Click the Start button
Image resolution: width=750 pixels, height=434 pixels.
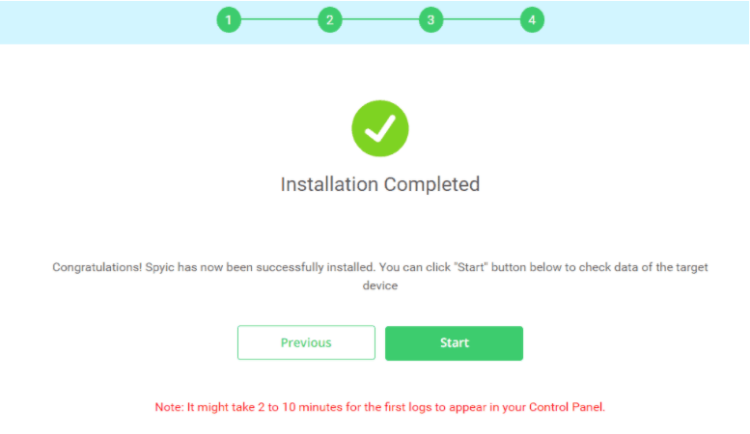coord(453,343)
